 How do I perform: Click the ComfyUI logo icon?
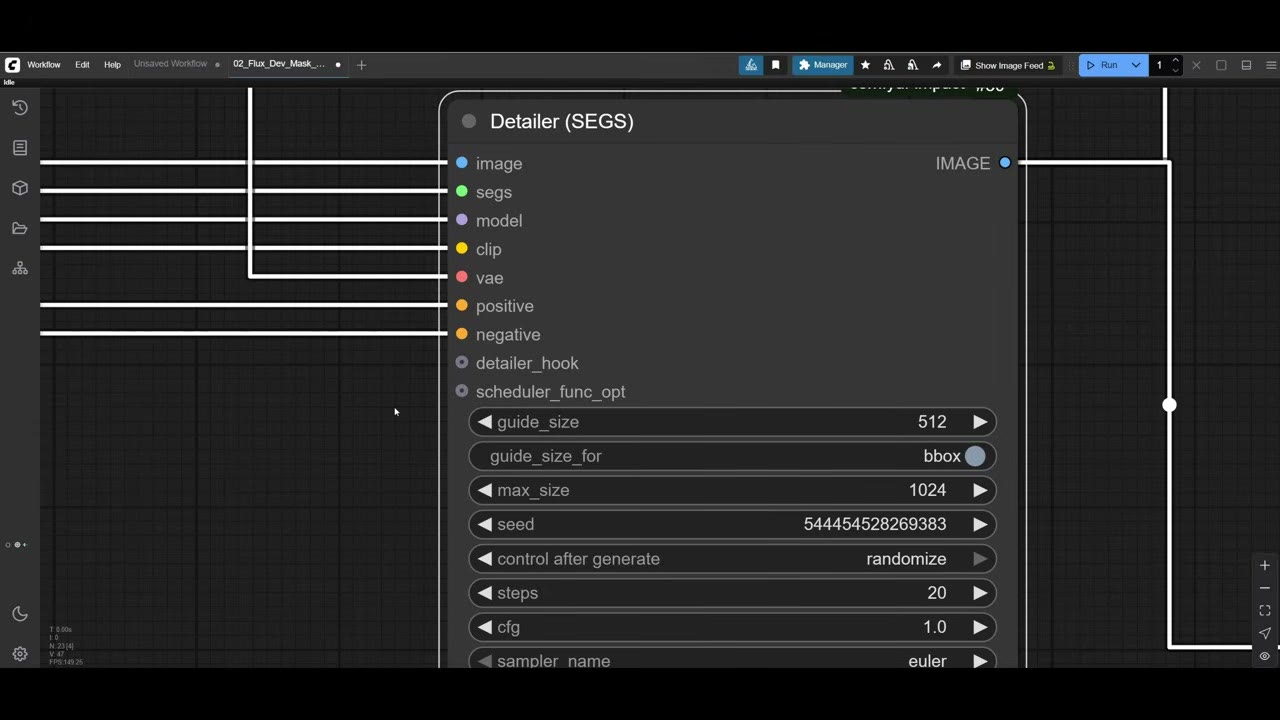pos(12,65)
